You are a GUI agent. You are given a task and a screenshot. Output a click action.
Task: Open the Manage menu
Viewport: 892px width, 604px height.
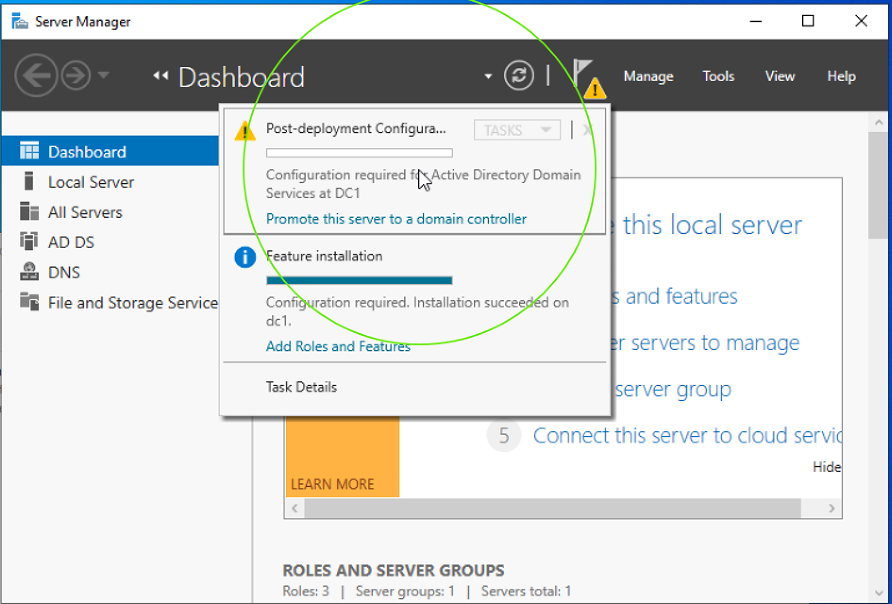click(648, 76)
